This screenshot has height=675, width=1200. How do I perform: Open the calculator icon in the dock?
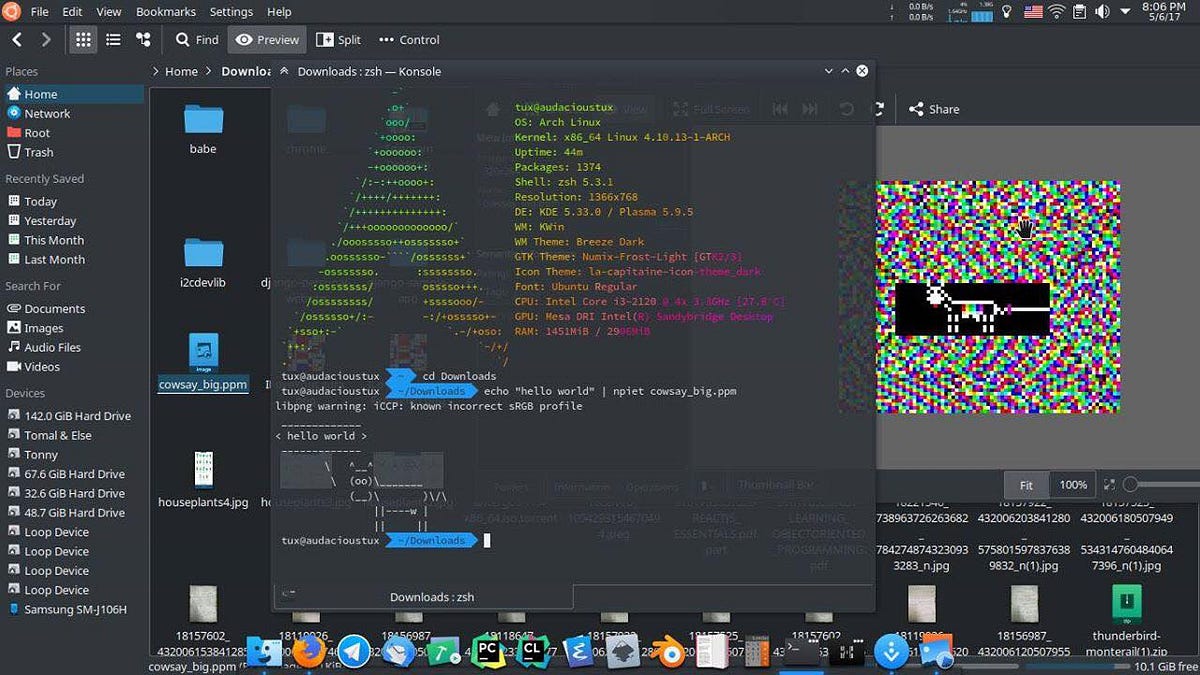(757, 652)
